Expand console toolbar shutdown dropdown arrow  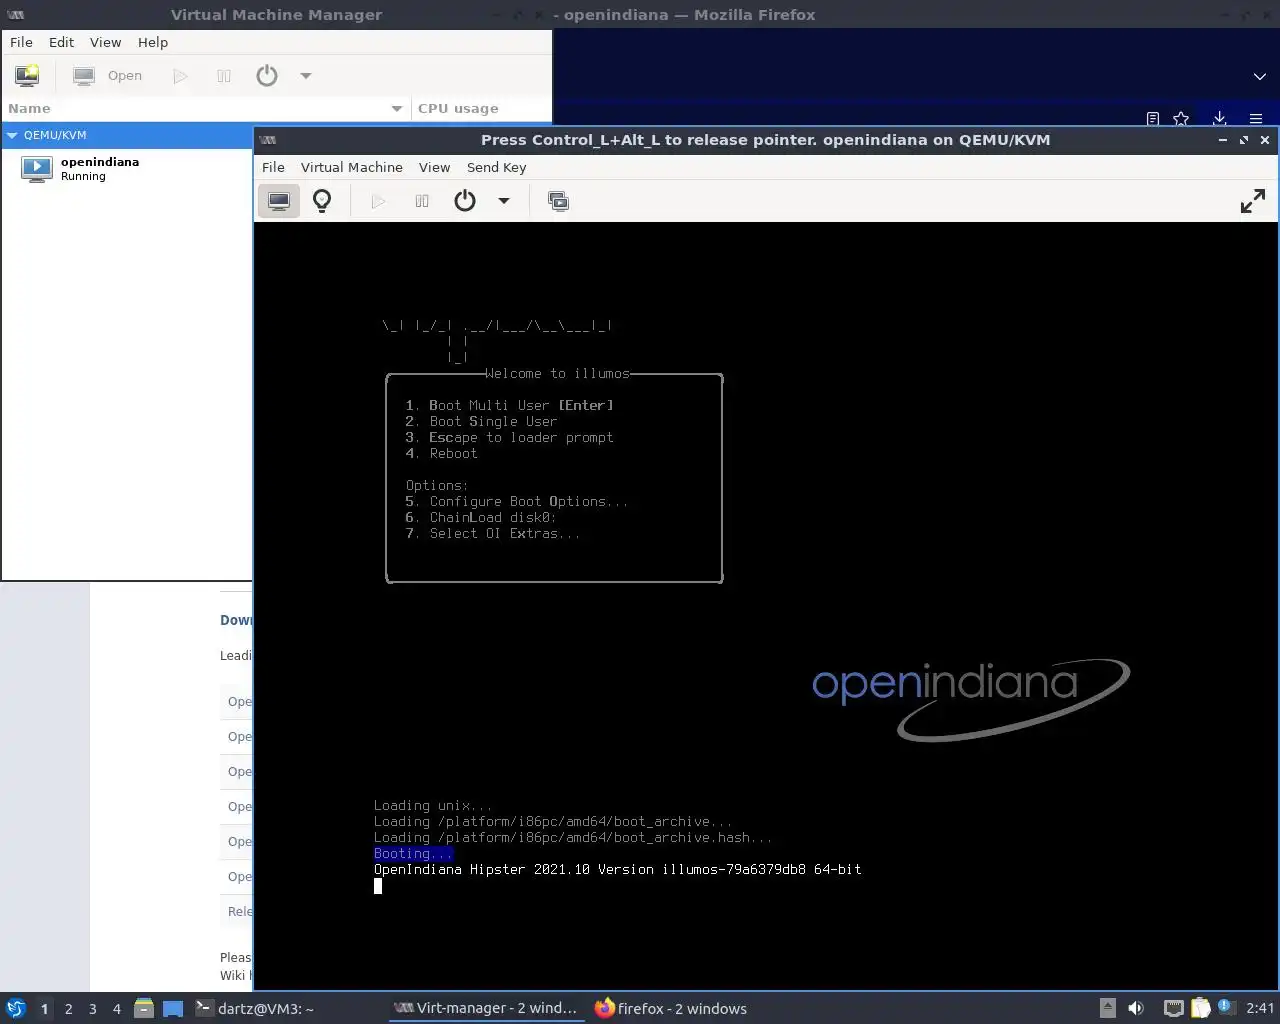pos(504,201)
